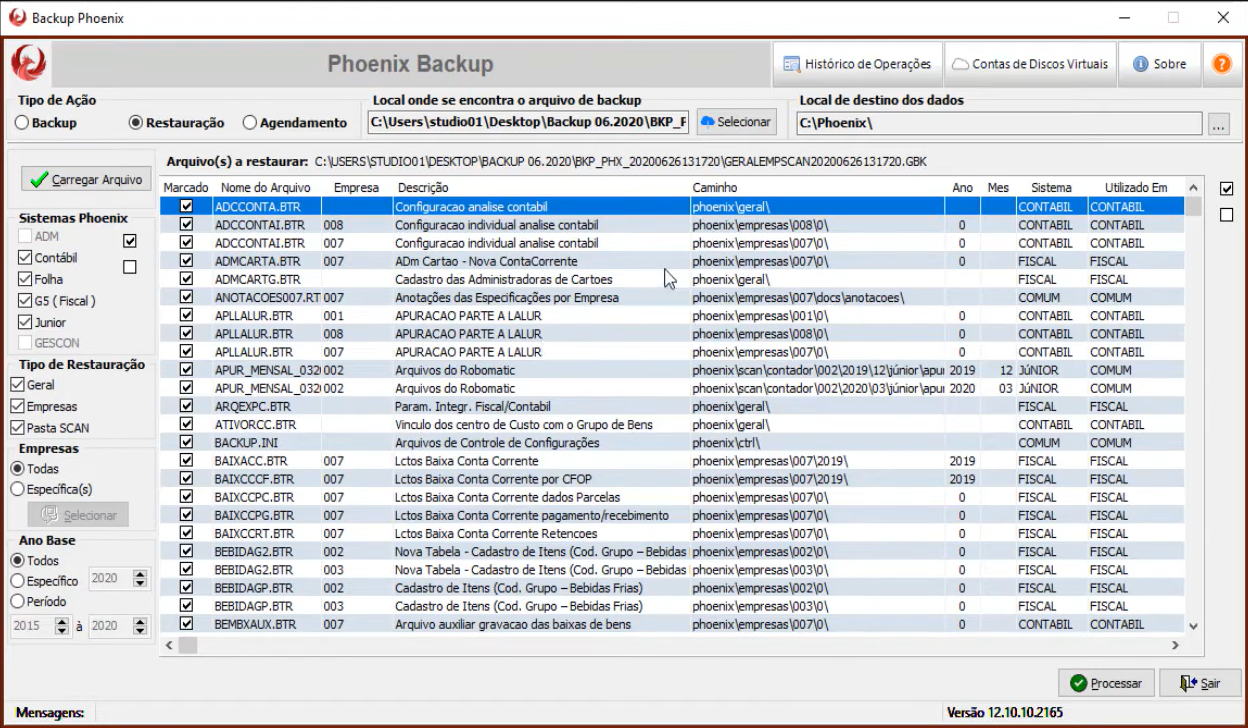The image size is (1248, 728).
Task: Sort by Empresa column header
Action: pyautogui.click(x=356, y=188)
